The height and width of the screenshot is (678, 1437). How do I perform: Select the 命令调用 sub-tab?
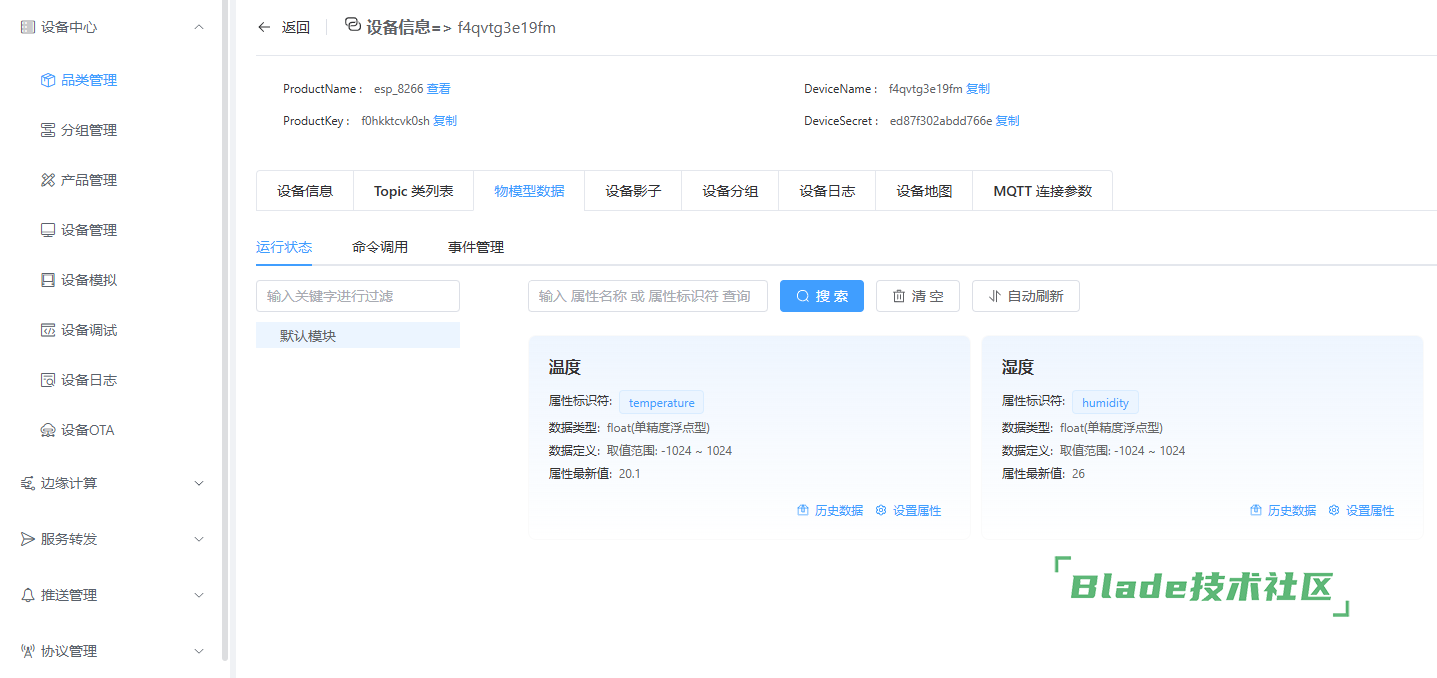coord(380,247)
